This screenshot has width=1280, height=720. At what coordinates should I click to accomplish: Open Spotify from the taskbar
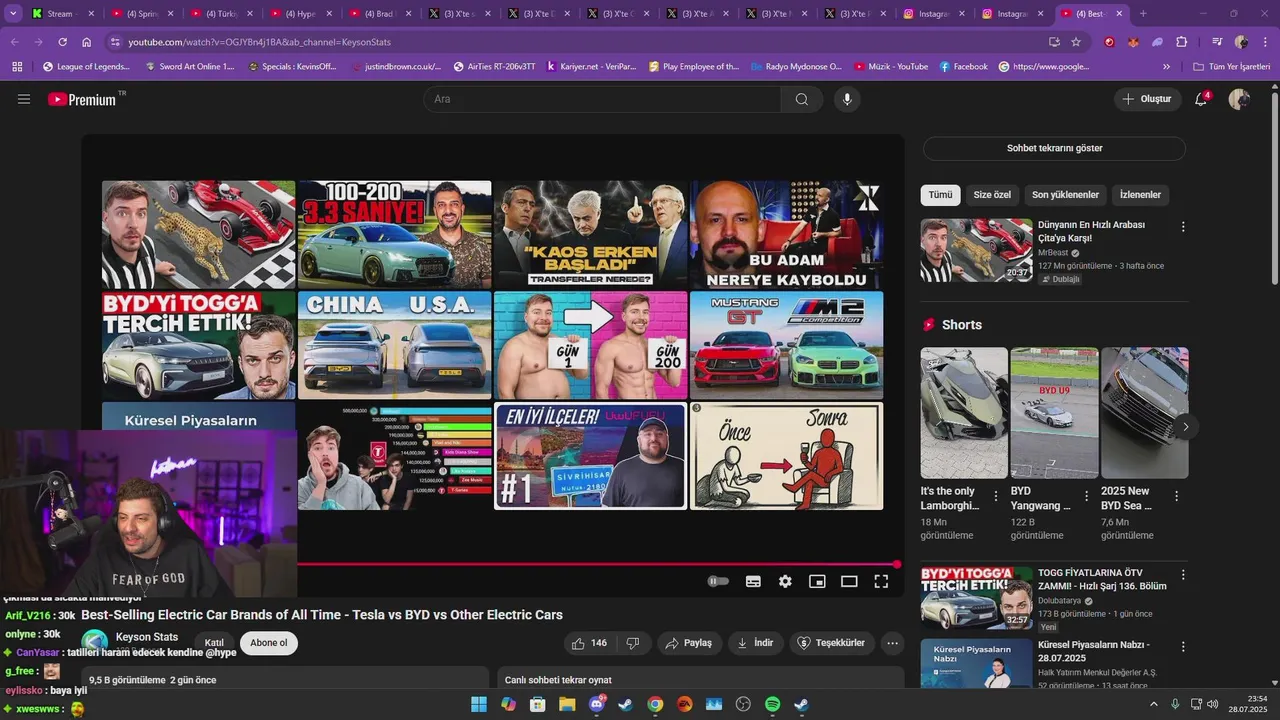(x=772, y=704)
